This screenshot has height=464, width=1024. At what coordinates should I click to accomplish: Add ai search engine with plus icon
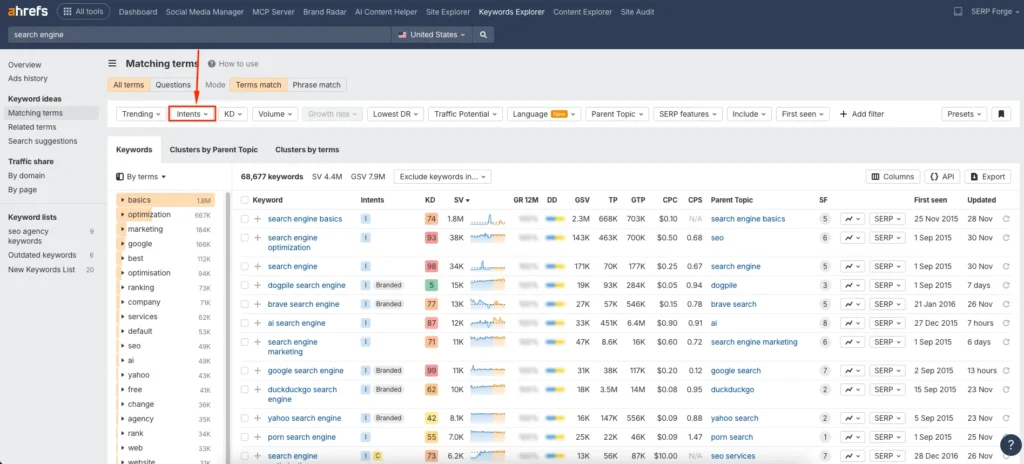point(257,323)
